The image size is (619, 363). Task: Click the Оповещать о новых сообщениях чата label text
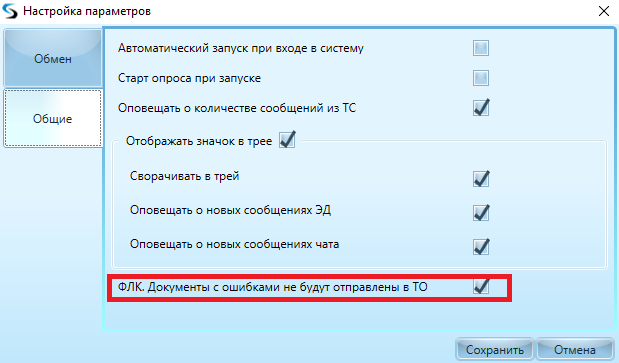(234, 244)
